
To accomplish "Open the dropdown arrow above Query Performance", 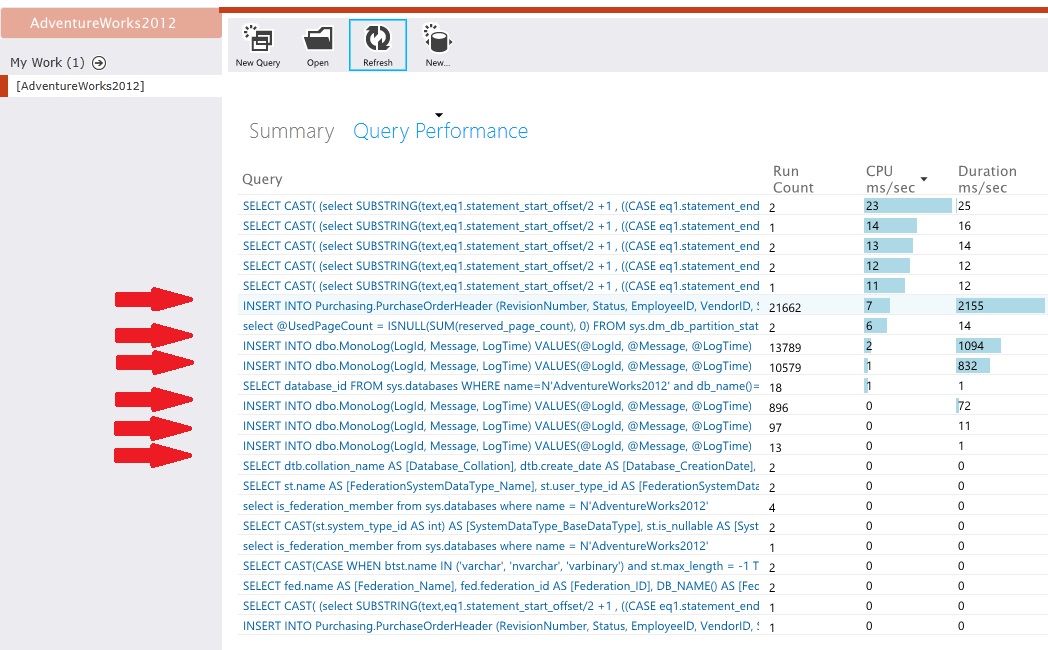I will (x=439, y=115).
